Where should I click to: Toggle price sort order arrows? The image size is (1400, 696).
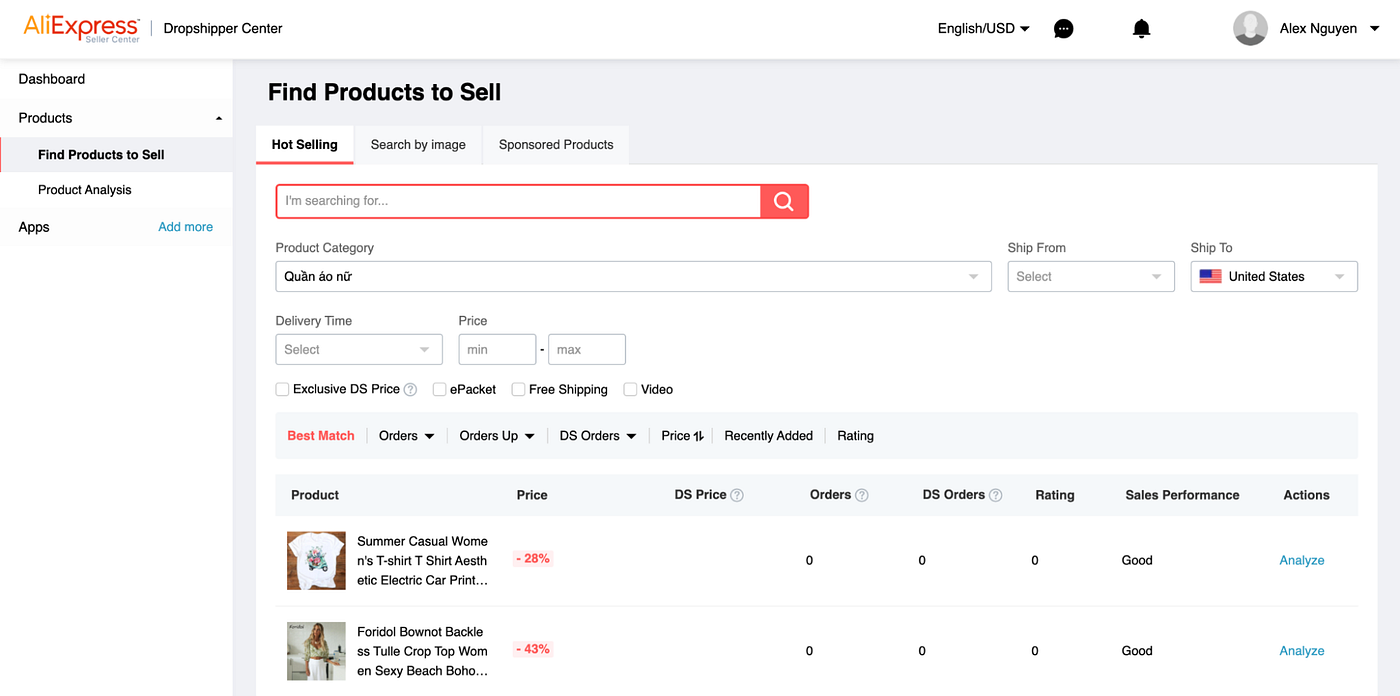(698, 436)
